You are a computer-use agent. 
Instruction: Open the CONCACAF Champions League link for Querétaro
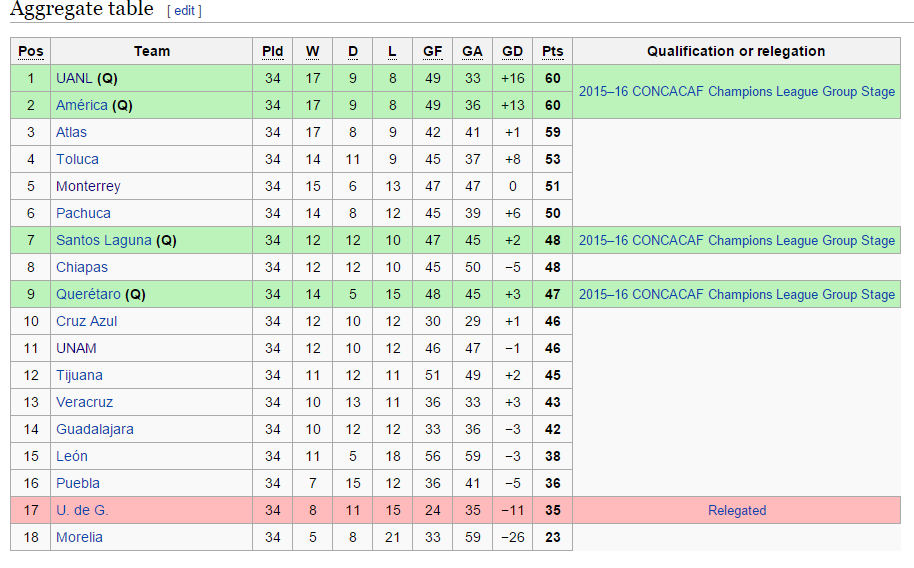click(x=737, y=294)
